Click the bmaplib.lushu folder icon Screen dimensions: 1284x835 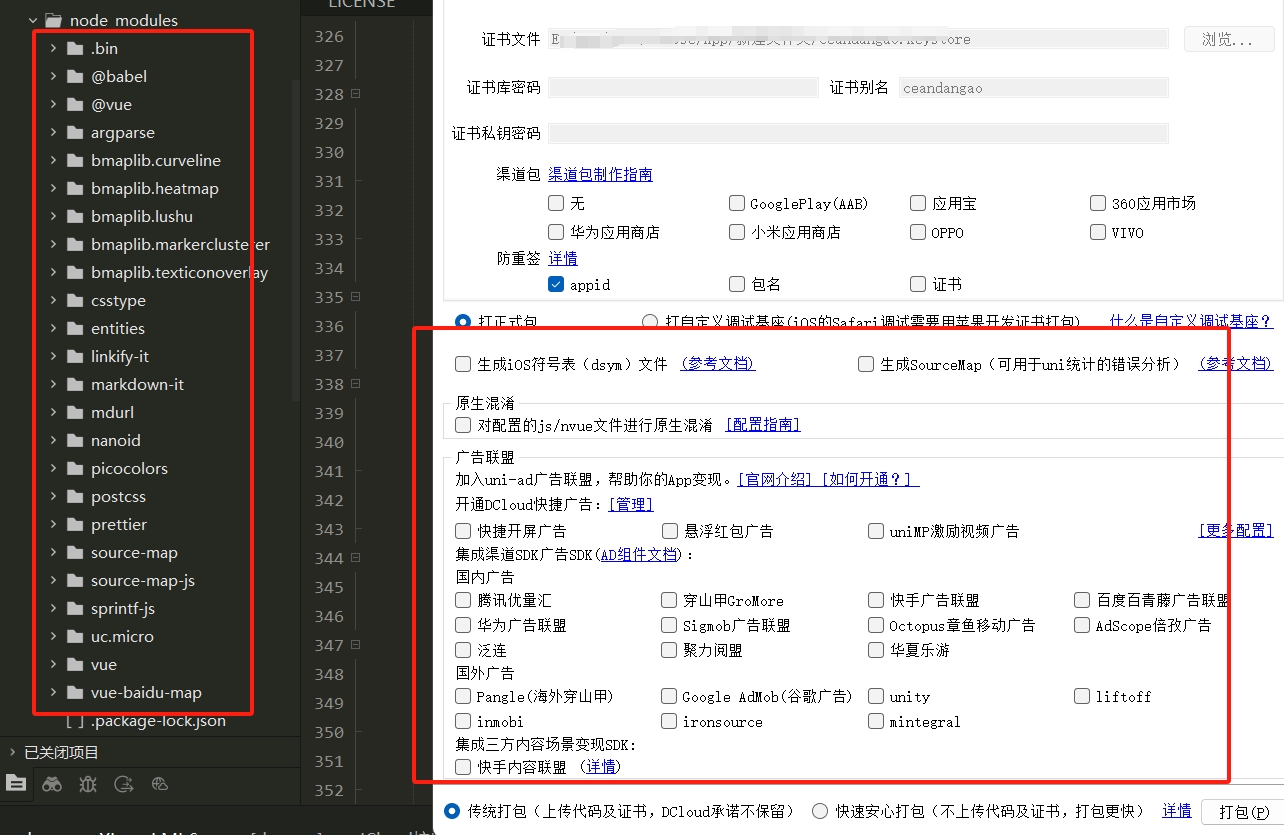point(74,216)
